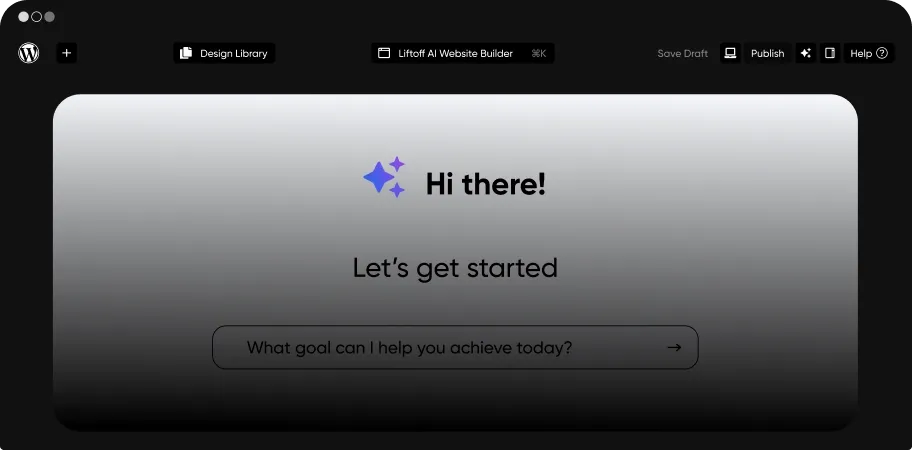The width and height of the screenshot is (912, 450).
Task: Toggle the settings sidebar panel icon
Action: pyautogui.click(x=830, y=53)
